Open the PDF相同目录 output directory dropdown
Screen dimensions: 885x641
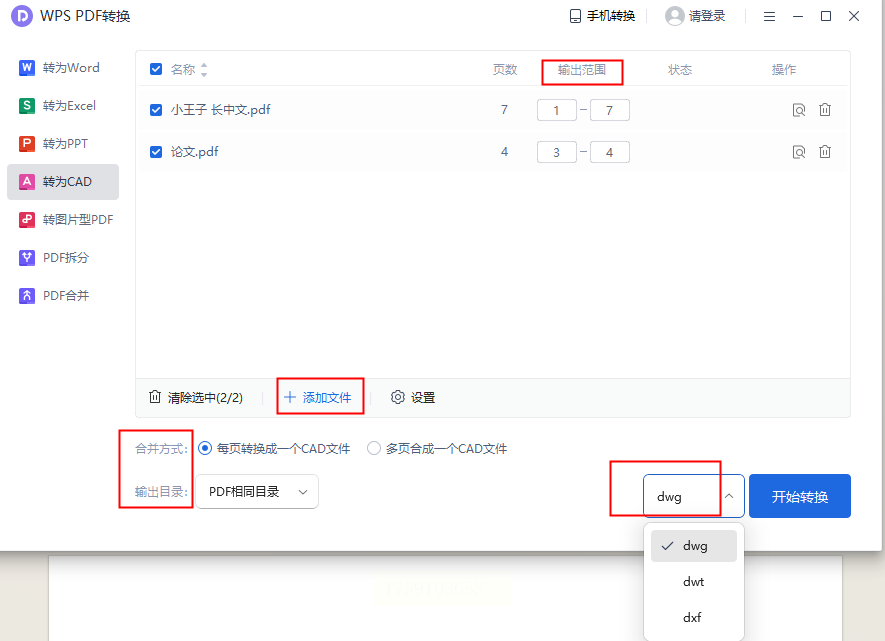point(257,491)
